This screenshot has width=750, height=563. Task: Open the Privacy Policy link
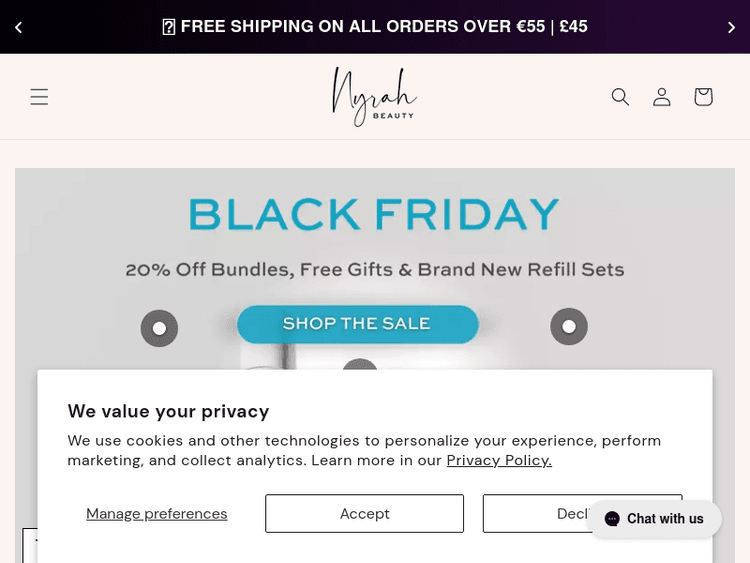499,460
